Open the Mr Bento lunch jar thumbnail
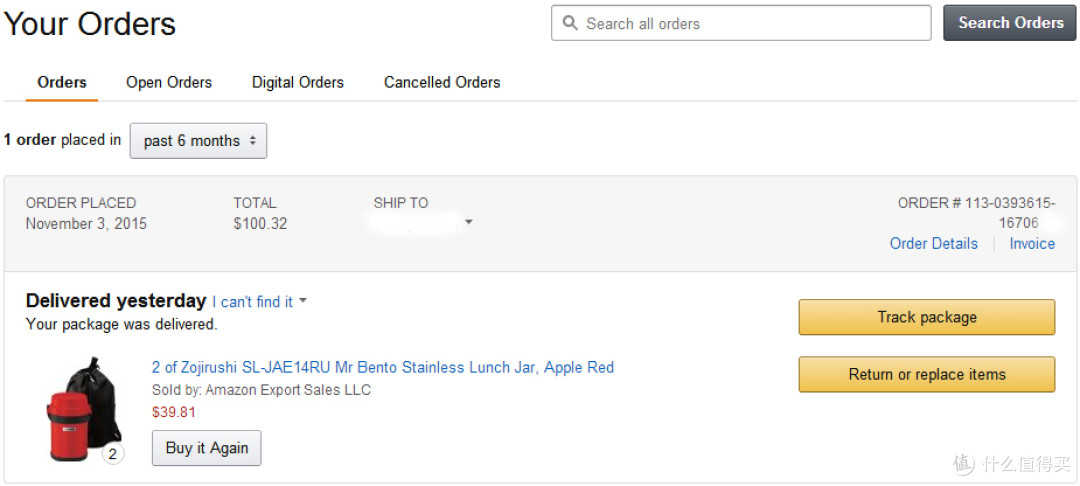This screenshot has width=1080, height=486. pos(83,410)
